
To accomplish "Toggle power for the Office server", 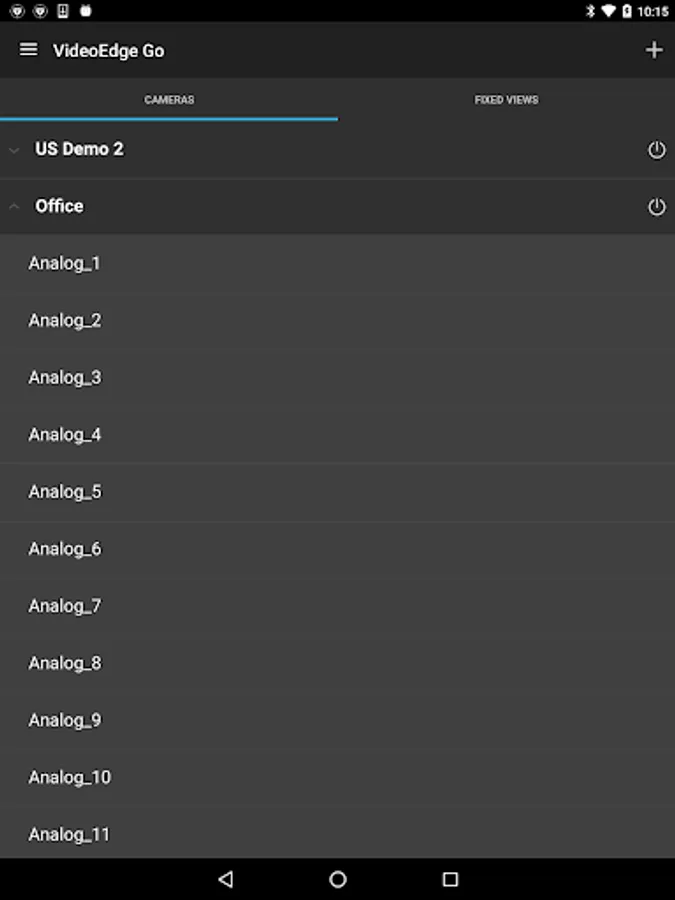I will pos(656,207).
